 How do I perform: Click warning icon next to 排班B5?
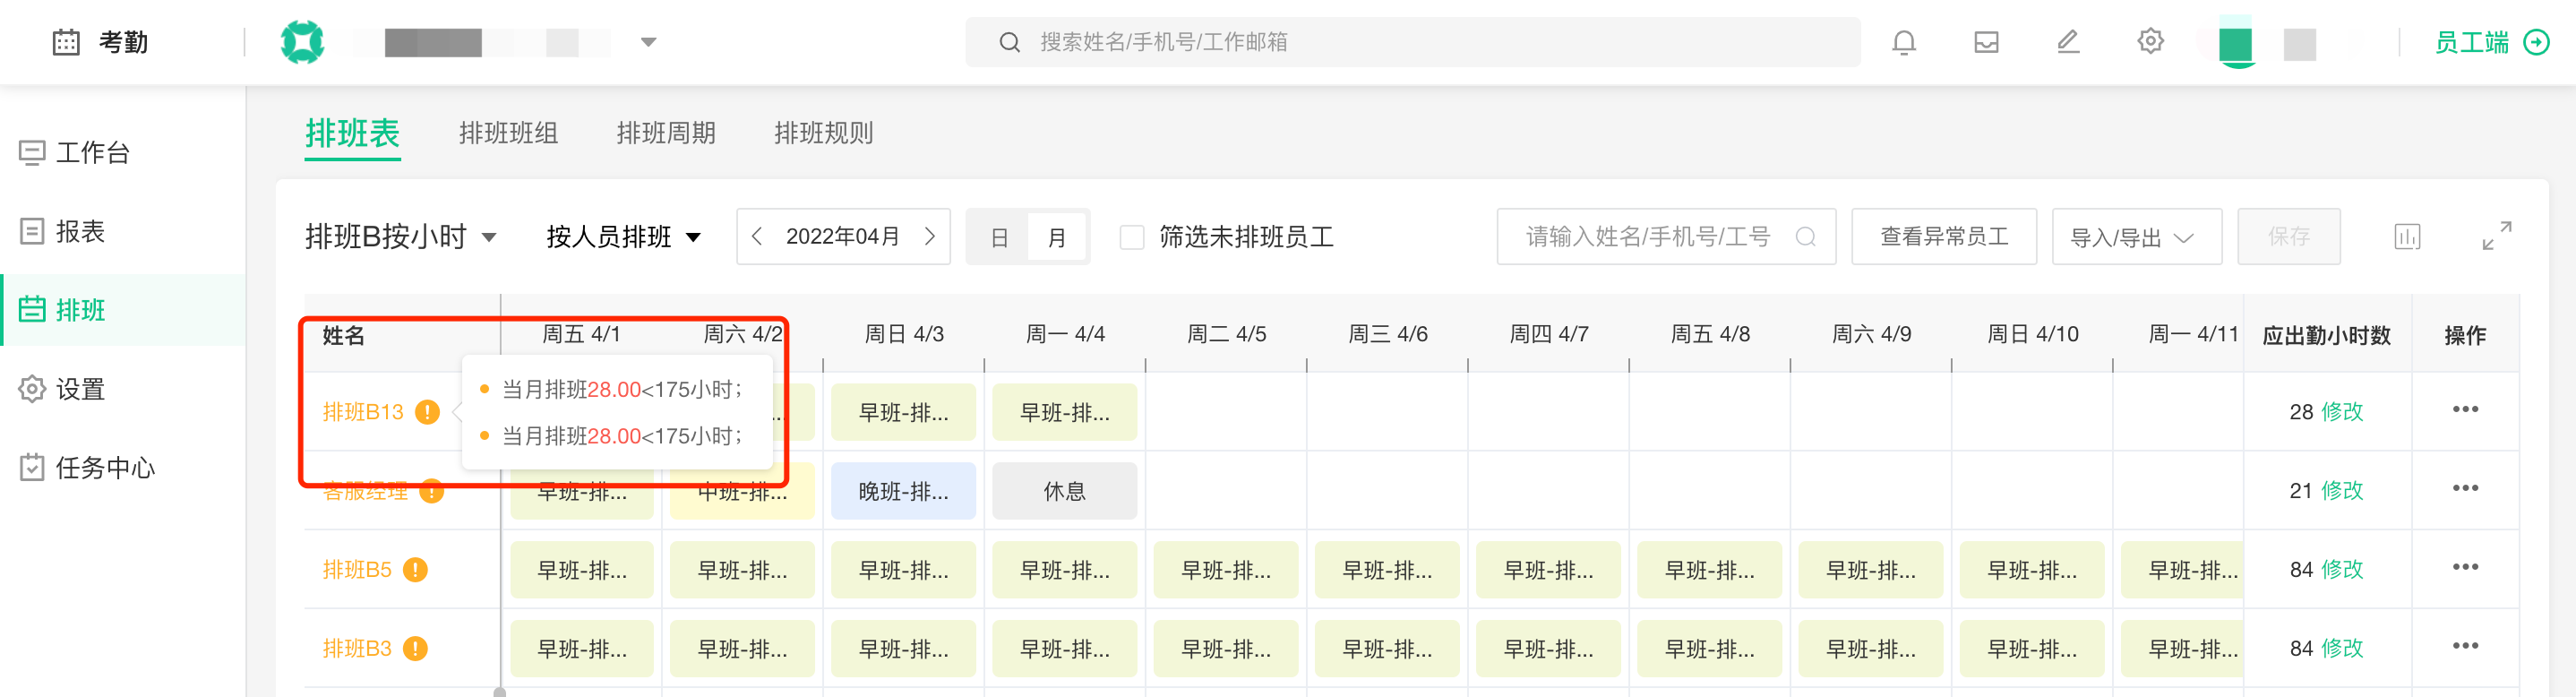pyautogui.click(x=415, y=570)
